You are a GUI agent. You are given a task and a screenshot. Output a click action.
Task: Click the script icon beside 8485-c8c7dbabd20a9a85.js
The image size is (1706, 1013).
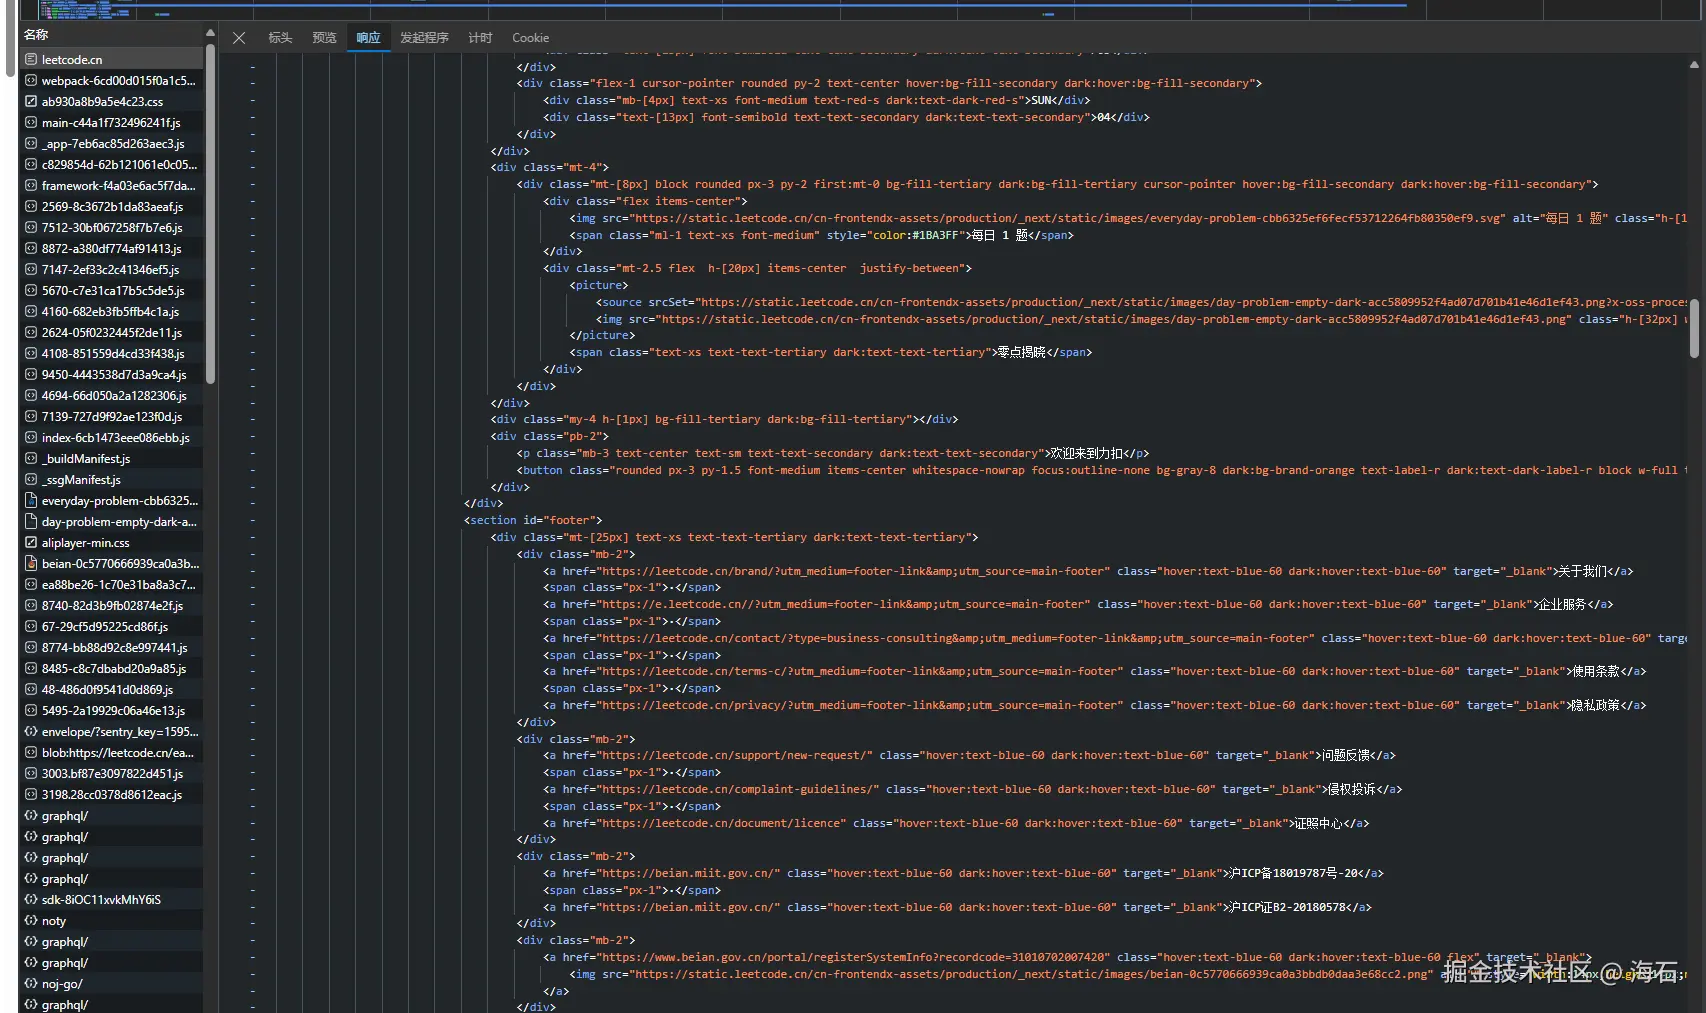(31, 669)
